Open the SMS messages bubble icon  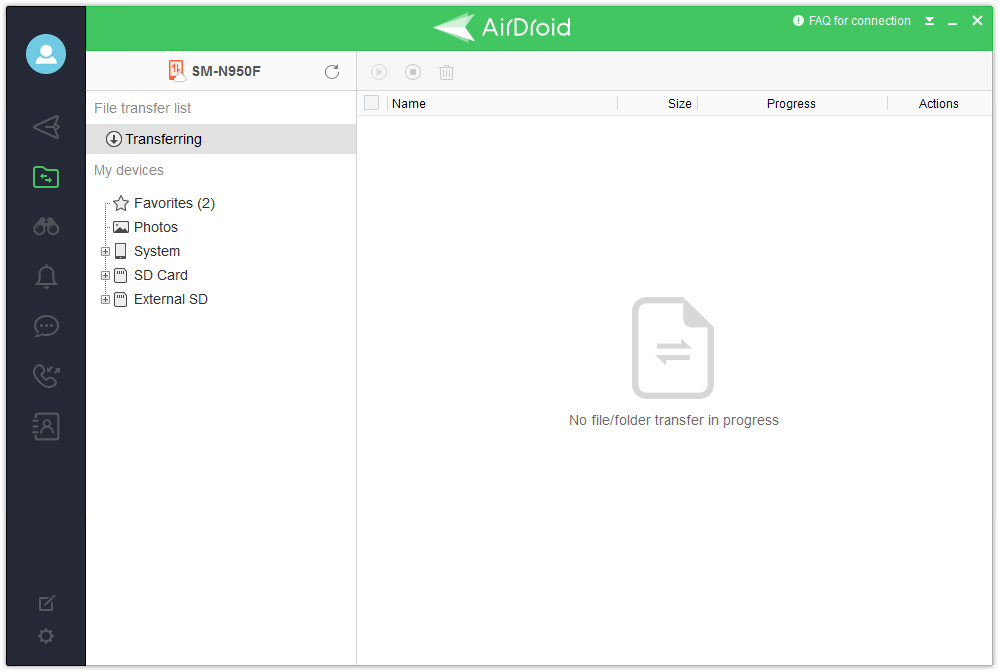point(46,326)
